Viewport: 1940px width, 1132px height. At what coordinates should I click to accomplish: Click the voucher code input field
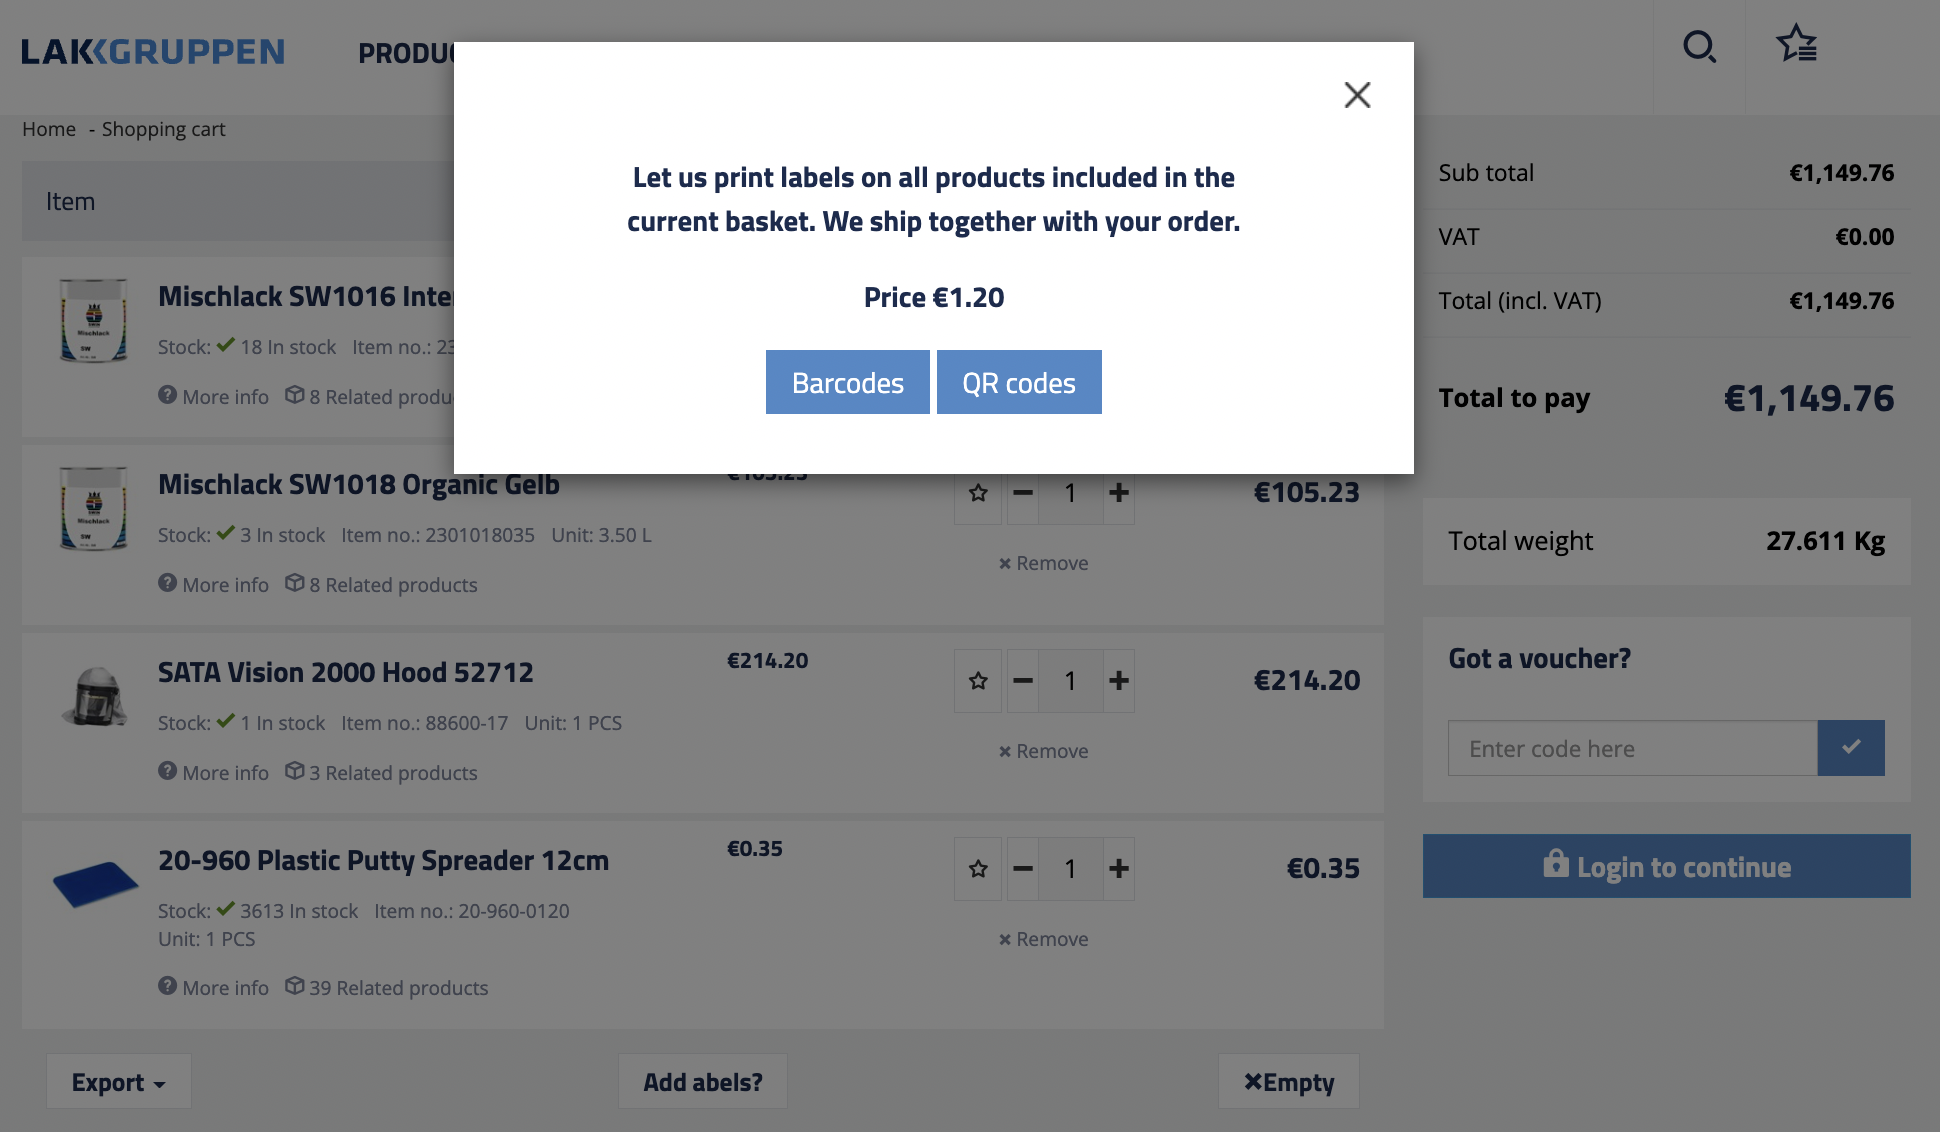coord(1632,748)
